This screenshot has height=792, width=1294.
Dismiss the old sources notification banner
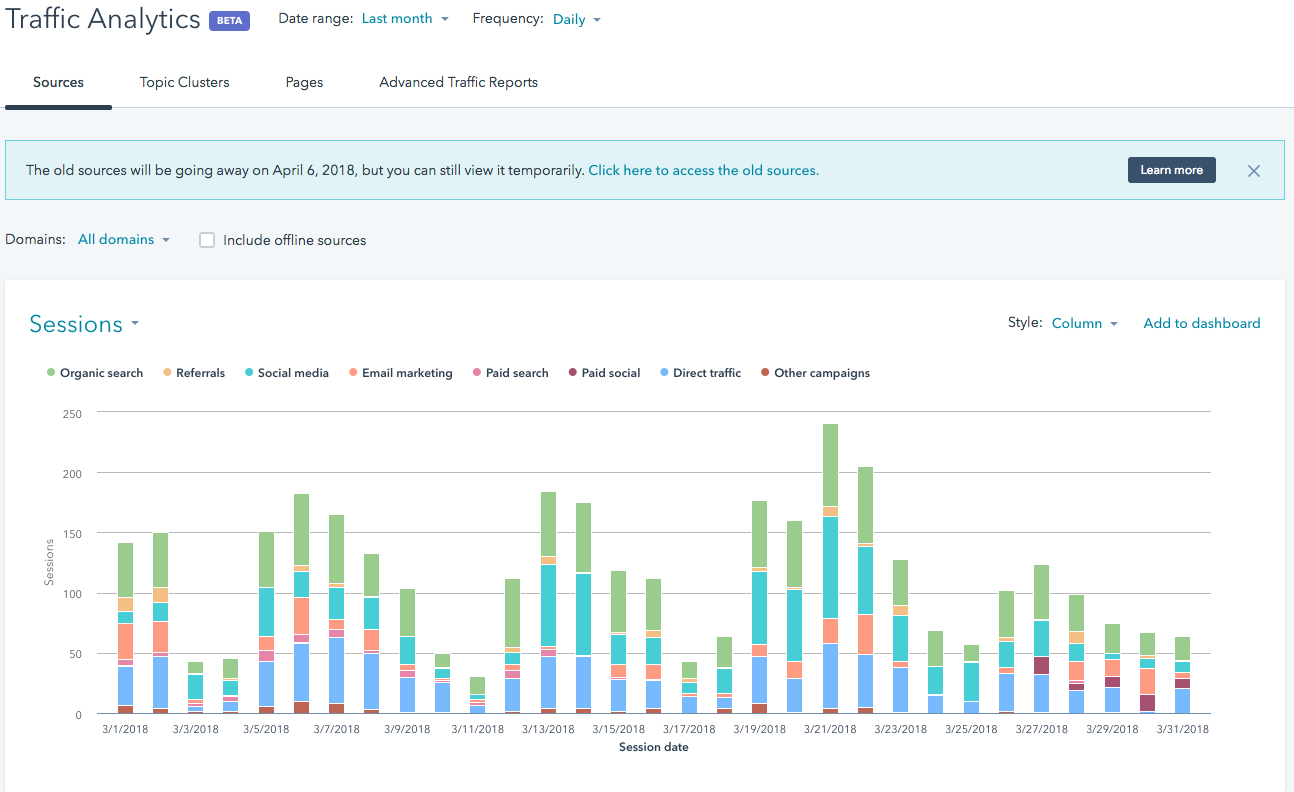click(1253, 171)
